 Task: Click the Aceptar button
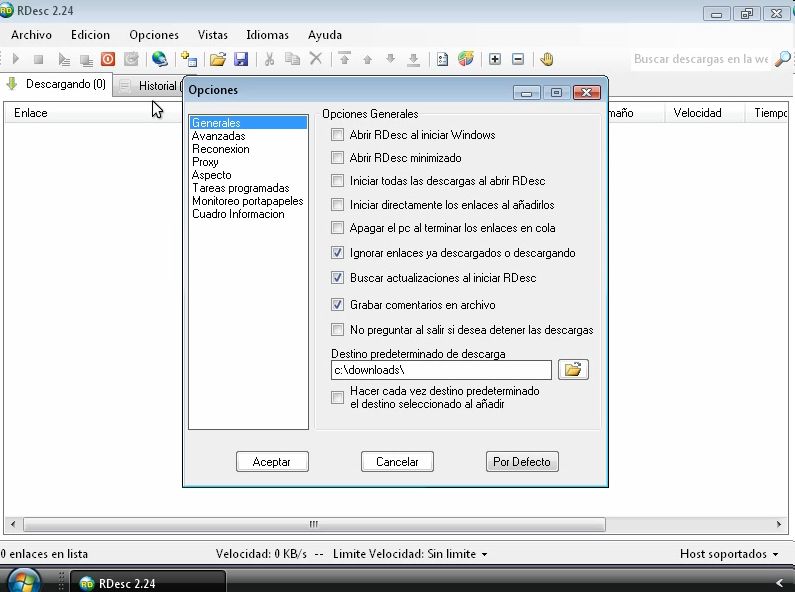(x=272, y=462)
